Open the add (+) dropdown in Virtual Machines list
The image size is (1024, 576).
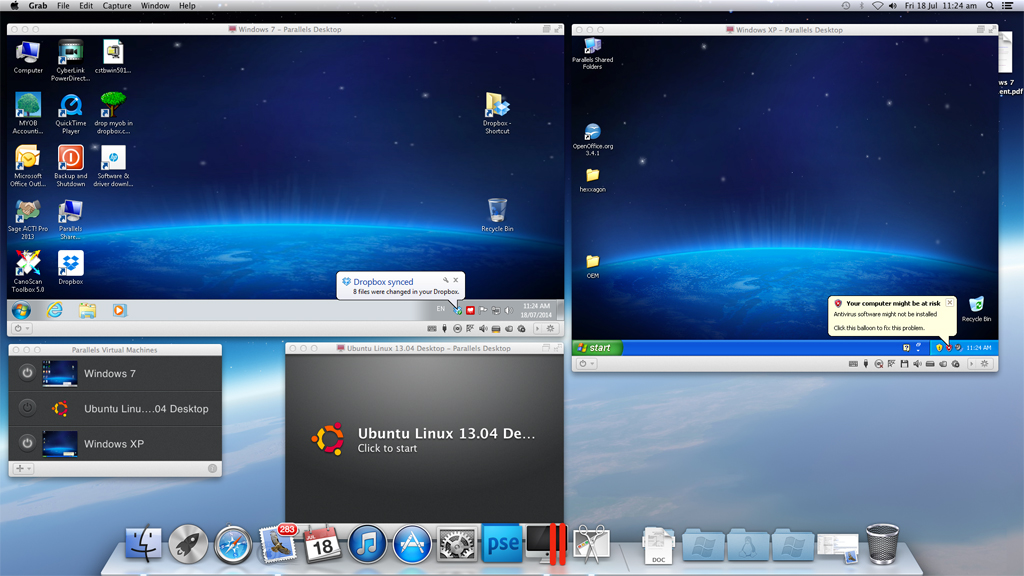[24, 468]
